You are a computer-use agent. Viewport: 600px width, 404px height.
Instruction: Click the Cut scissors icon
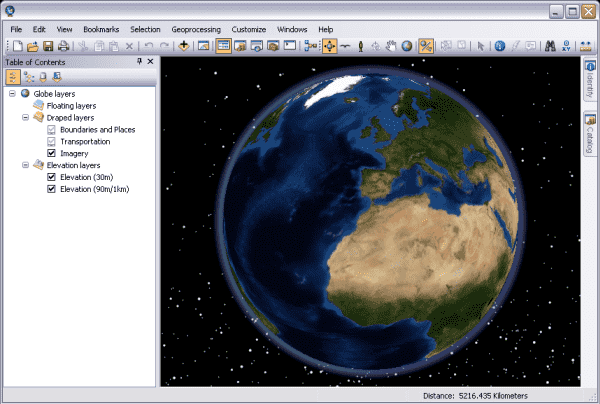(83, 46)
